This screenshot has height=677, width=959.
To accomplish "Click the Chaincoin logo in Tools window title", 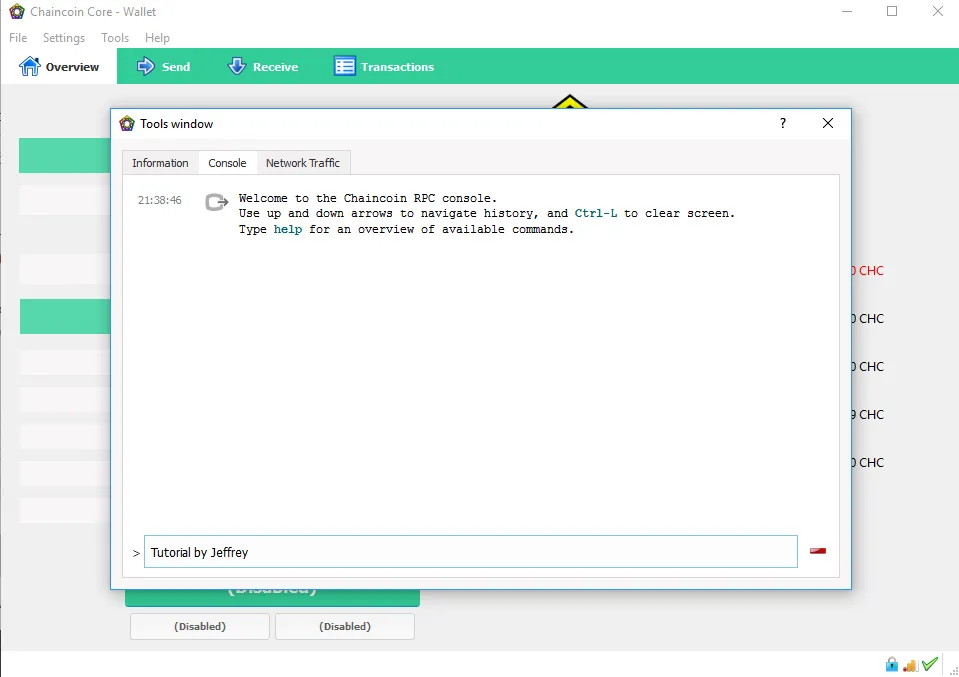I will click(x=127, y=124).
